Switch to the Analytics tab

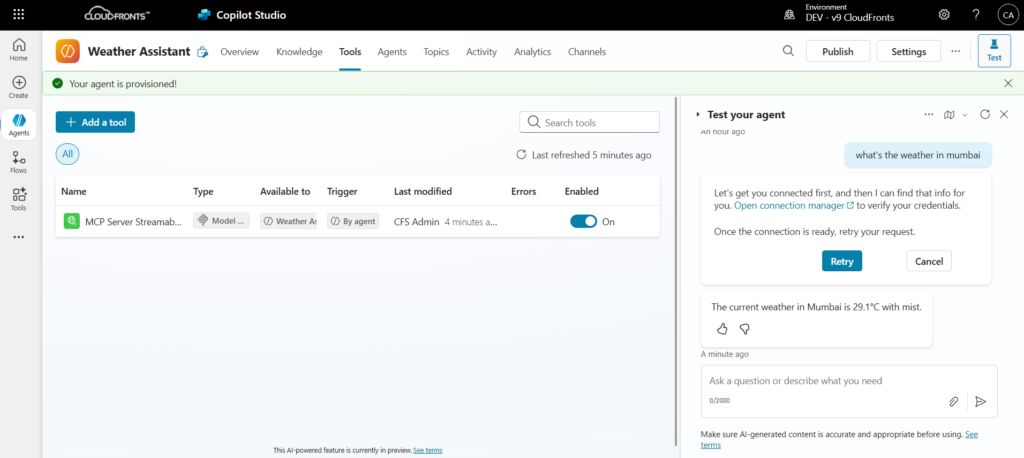(x=532, y=52)
